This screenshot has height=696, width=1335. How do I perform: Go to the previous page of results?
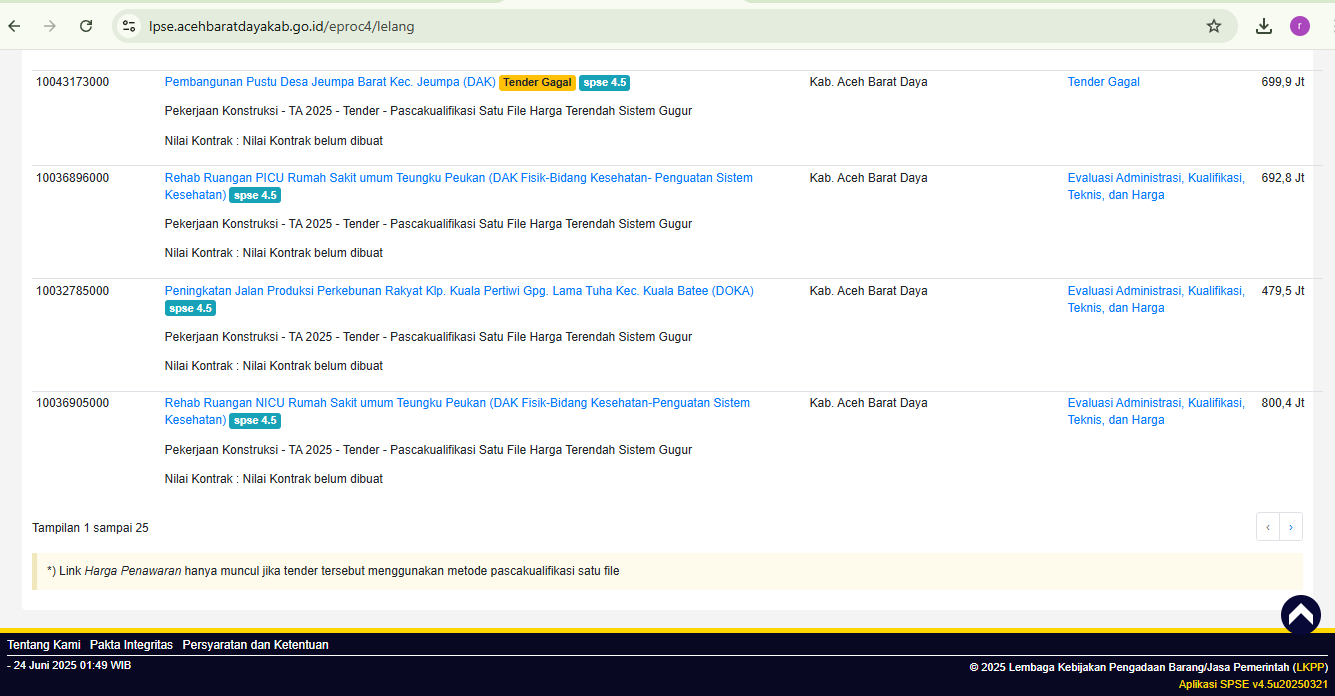1268,527
